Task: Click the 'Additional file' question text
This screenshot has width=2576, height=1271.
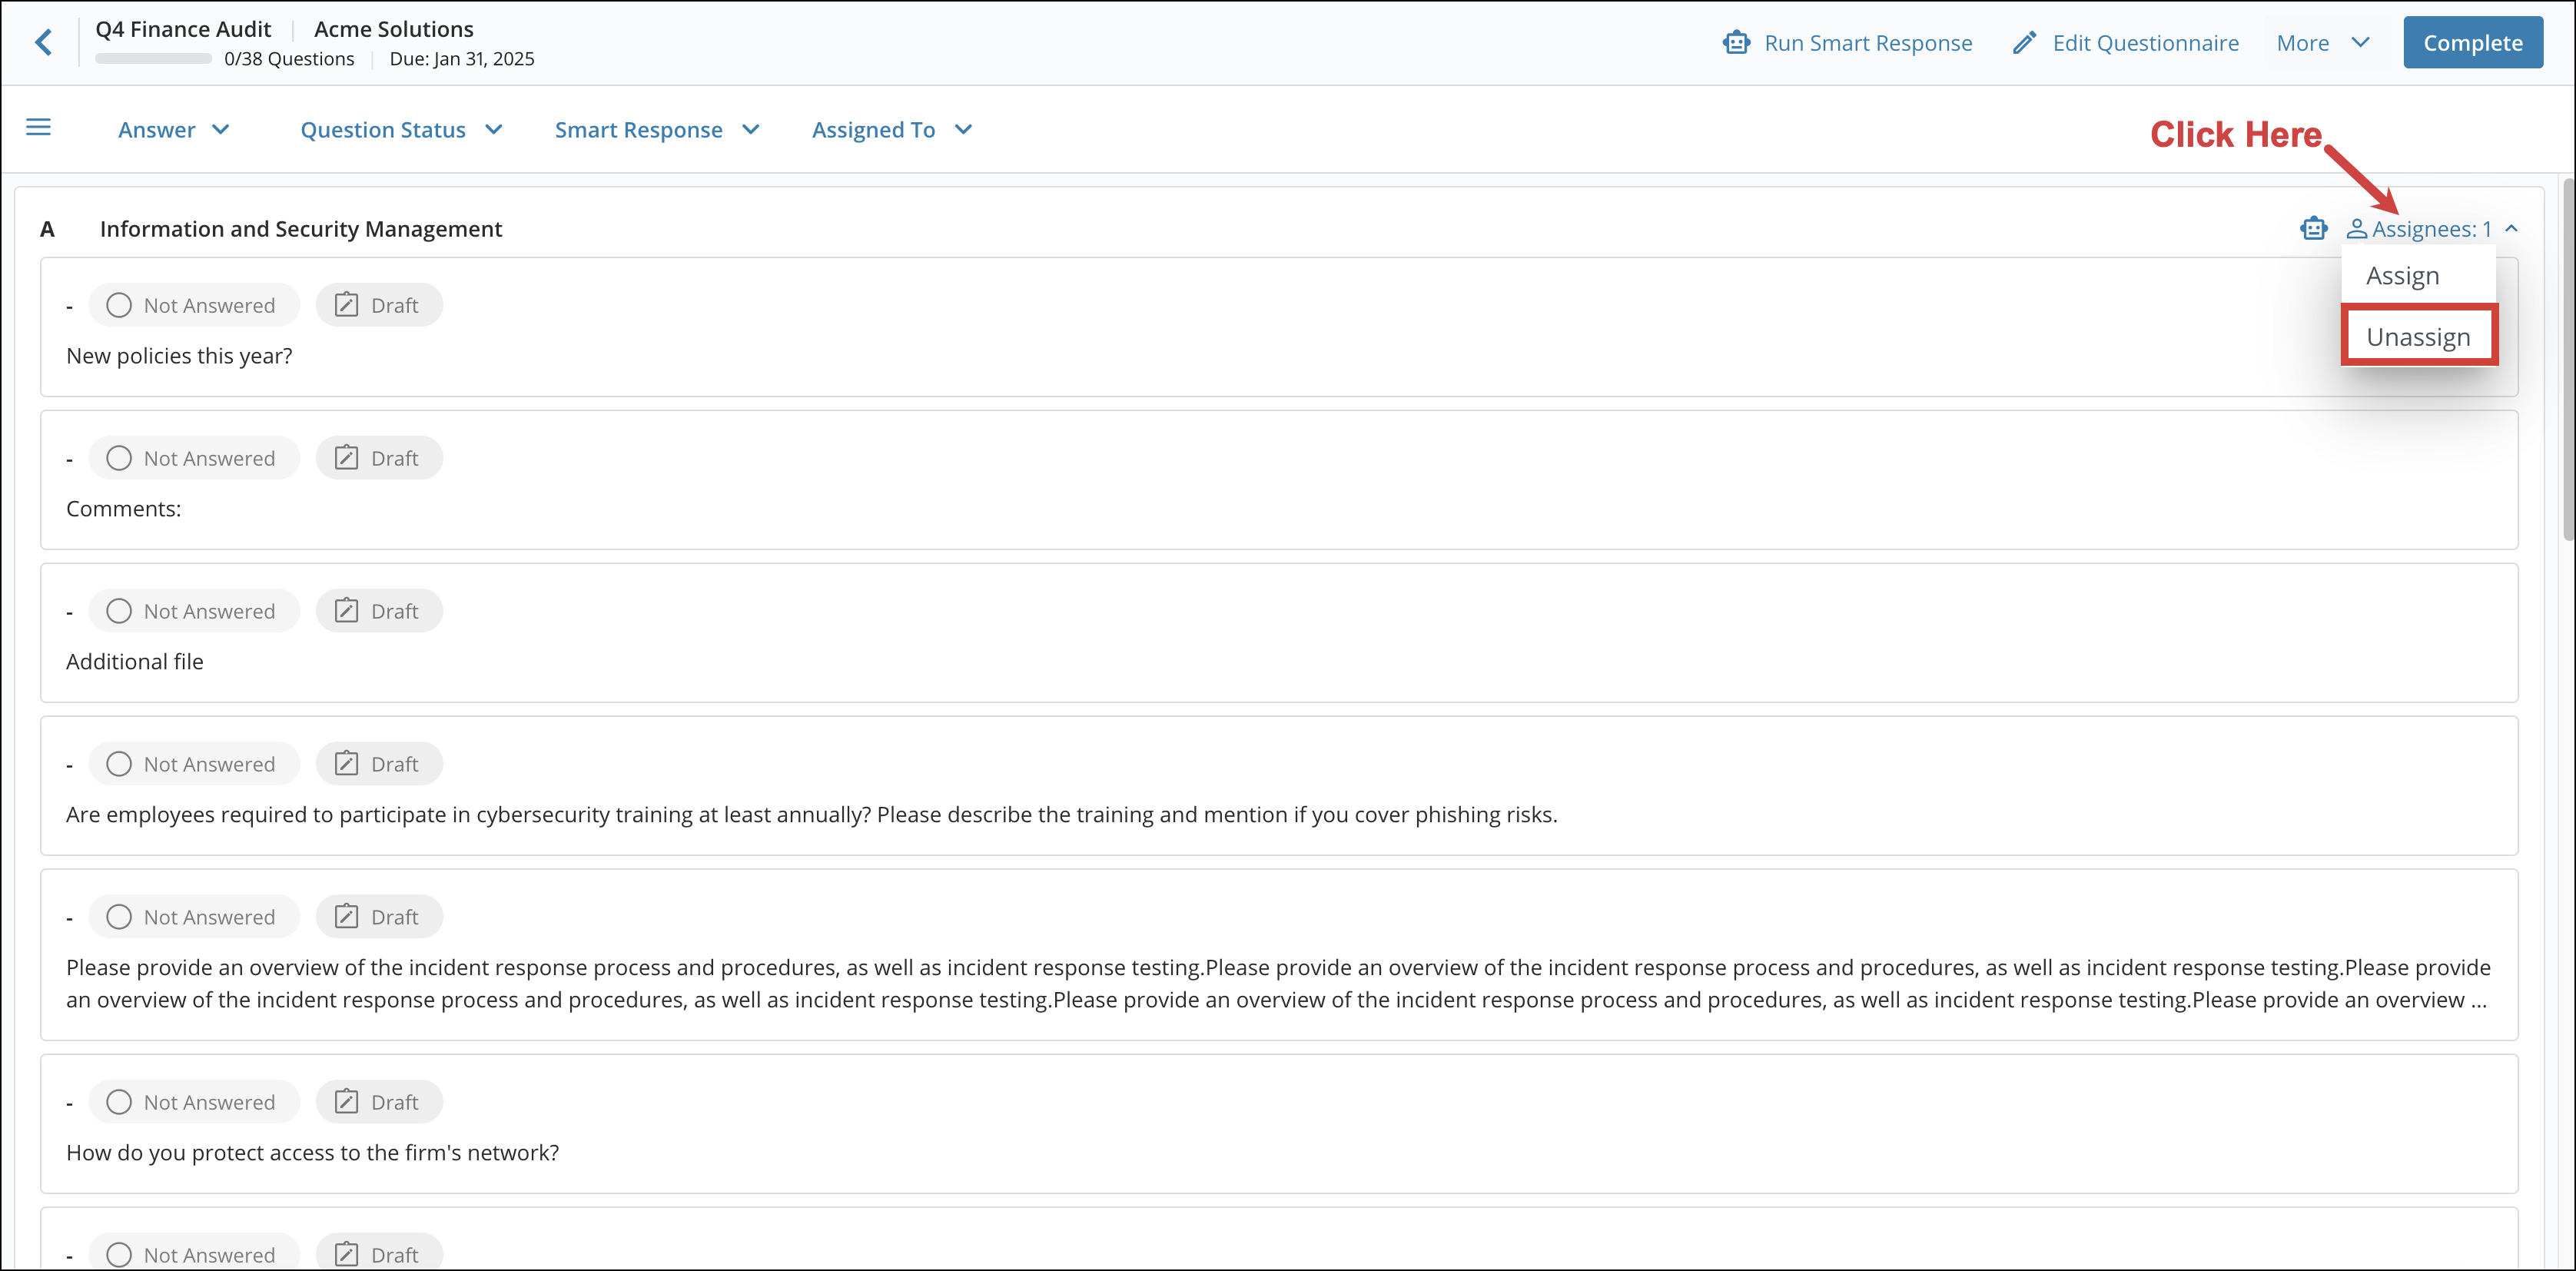Action: (x=135, y=662)
